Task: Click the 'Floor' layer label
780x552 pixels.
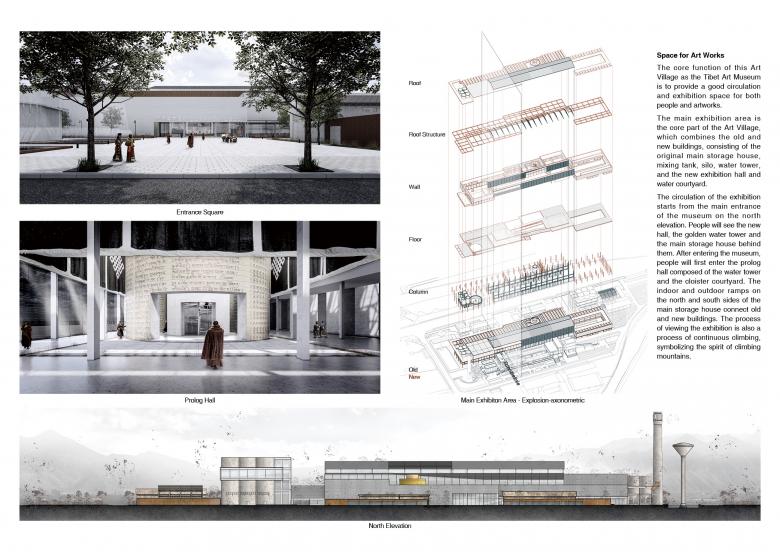Action: [x=415, y=239]
